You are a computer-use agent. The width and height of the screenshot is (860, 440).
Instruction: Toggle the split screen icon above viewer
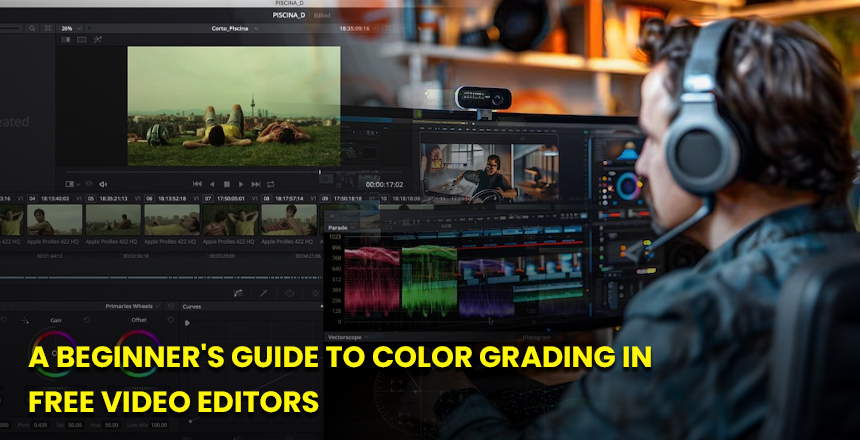coord(82,40)
